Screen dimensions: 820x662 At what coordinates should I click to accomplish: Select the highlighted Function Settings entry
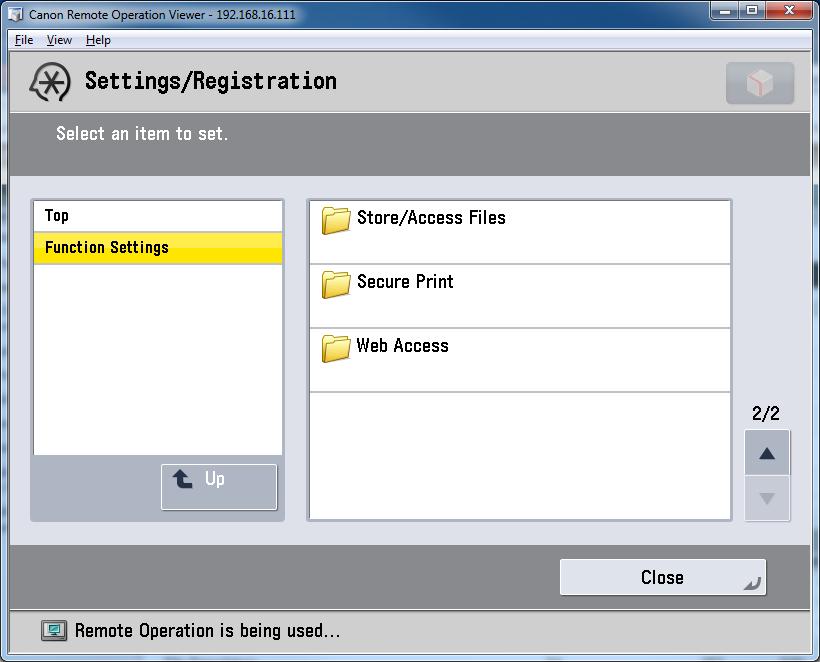[158, 248]
